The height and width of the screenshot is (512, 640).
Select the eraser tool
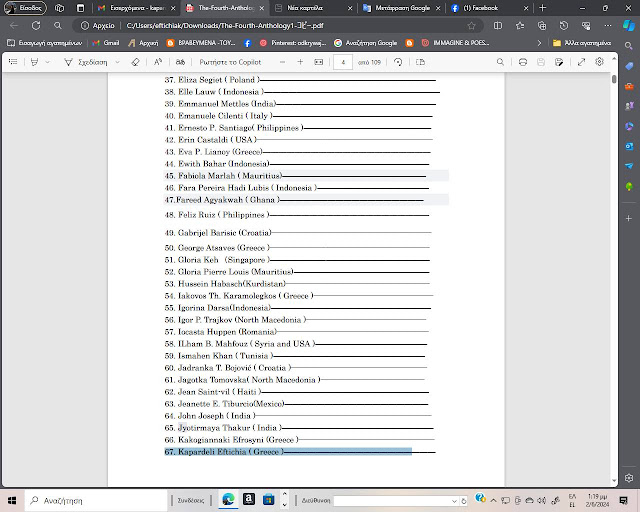click(x=136, y=62)
